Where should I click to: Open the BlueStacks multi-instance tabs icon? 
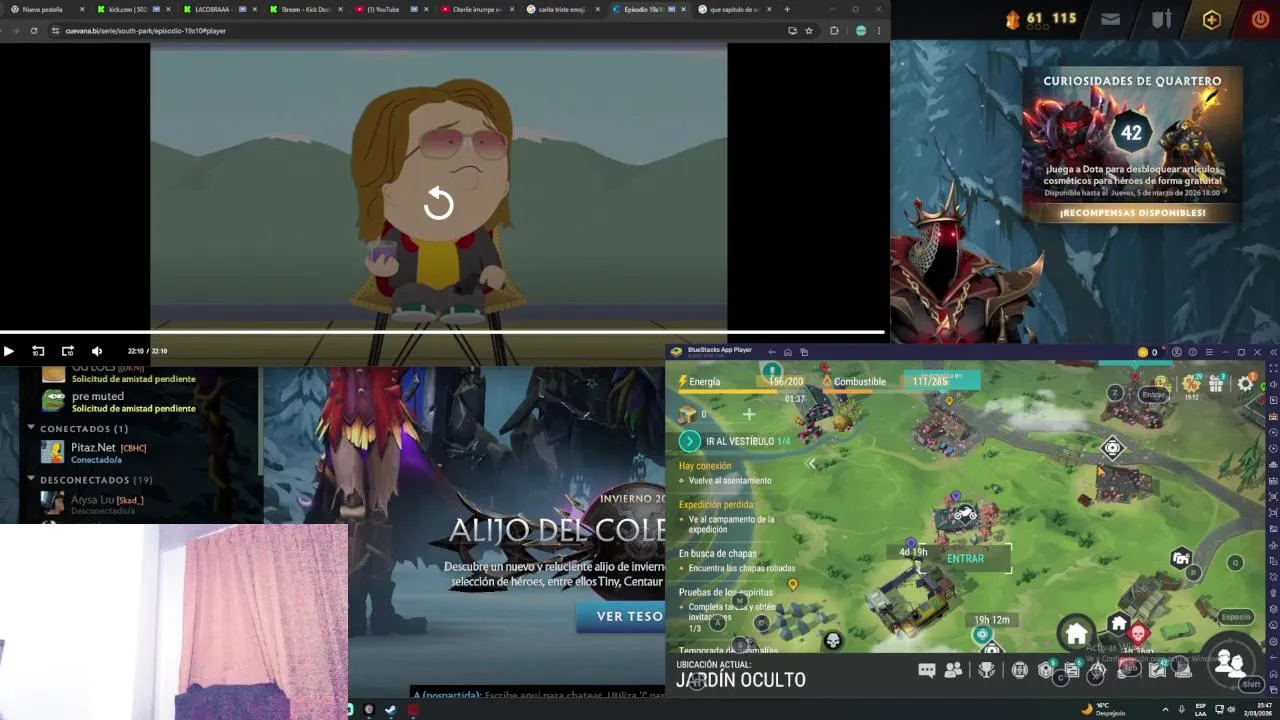pyautogui.click(x=803, y=352)
